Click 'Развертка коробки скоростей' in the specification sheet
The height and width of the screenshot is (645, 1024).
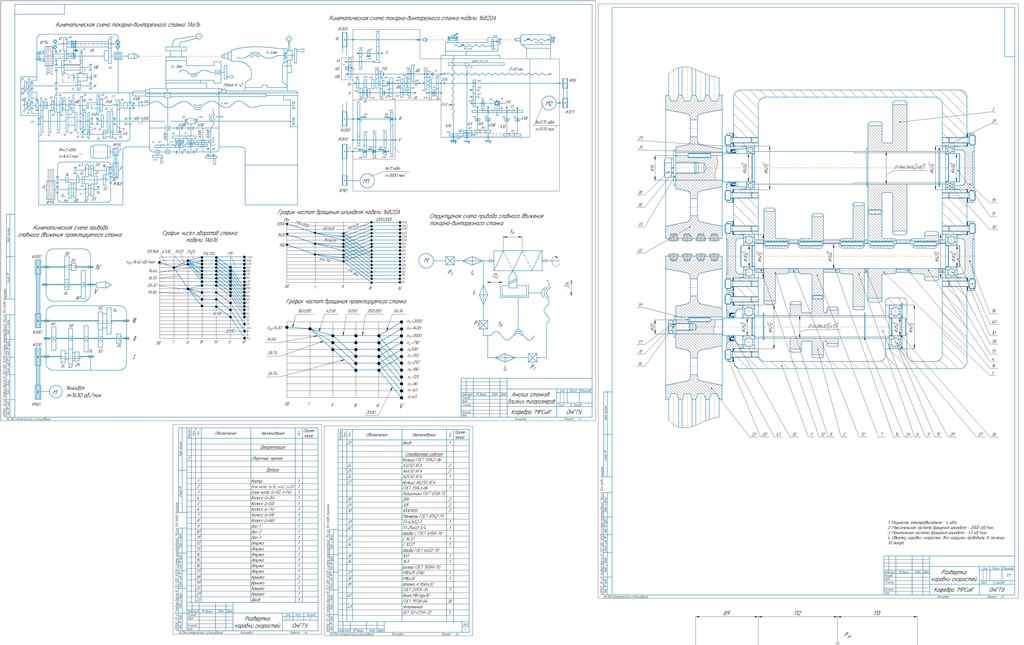click(257, 622)
